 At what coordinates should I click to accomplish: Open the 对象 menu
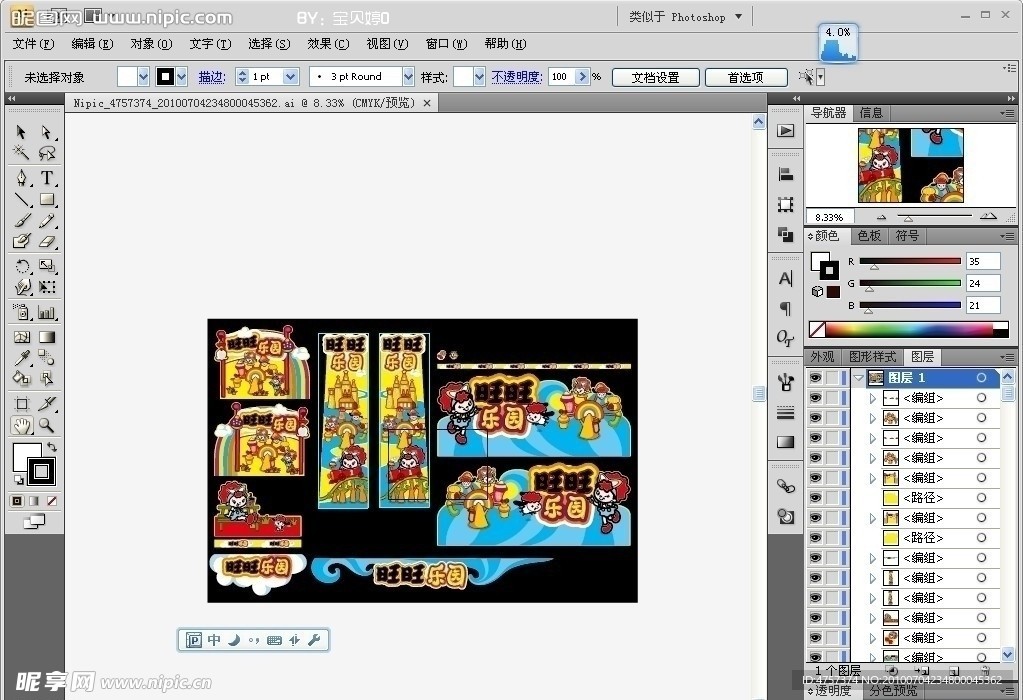coord(151,44)
